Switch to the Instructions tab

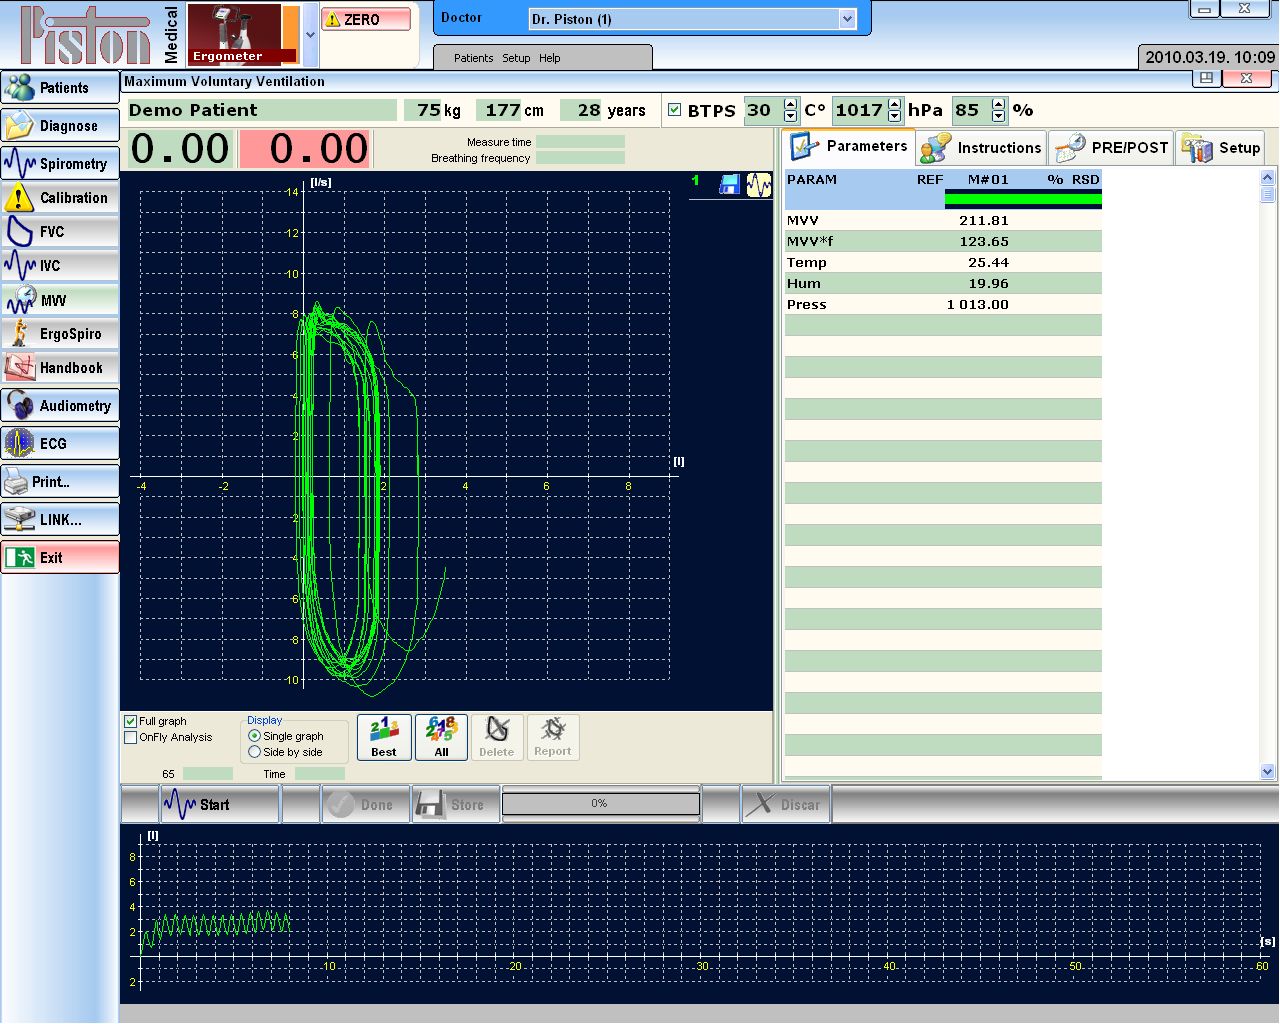coord(981,148)
